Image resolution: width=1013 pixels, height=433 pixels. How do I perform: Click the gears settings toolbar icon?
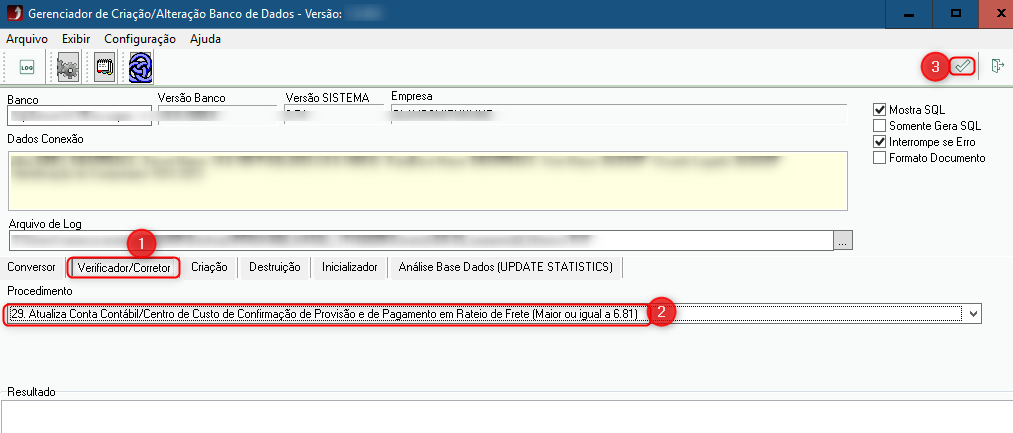click(x=68, y=67)
